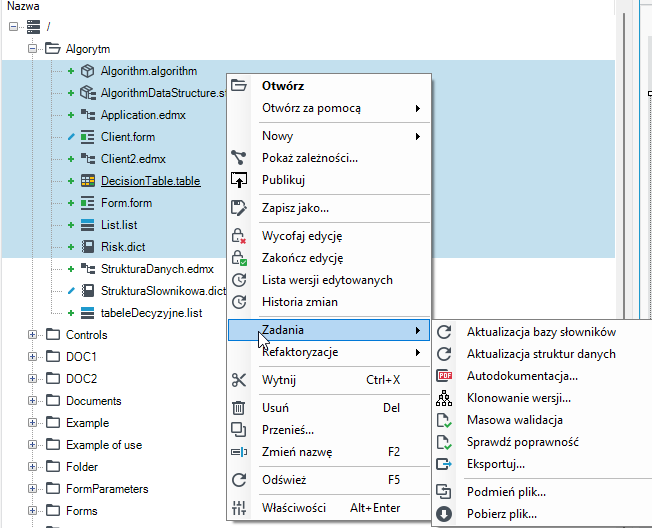Expand the FormParameters folder
The image size is (652, 528).
click(x=32, y=489)
